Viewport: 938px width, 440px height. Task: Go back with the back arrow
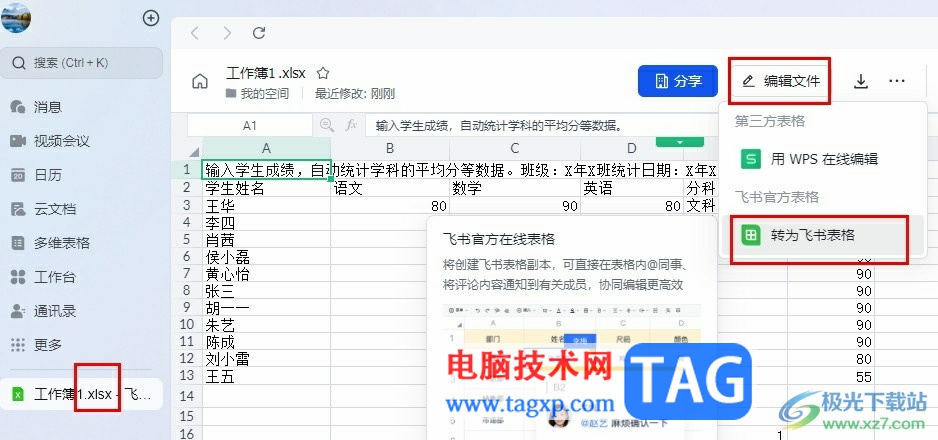click(x=194, y=33)
